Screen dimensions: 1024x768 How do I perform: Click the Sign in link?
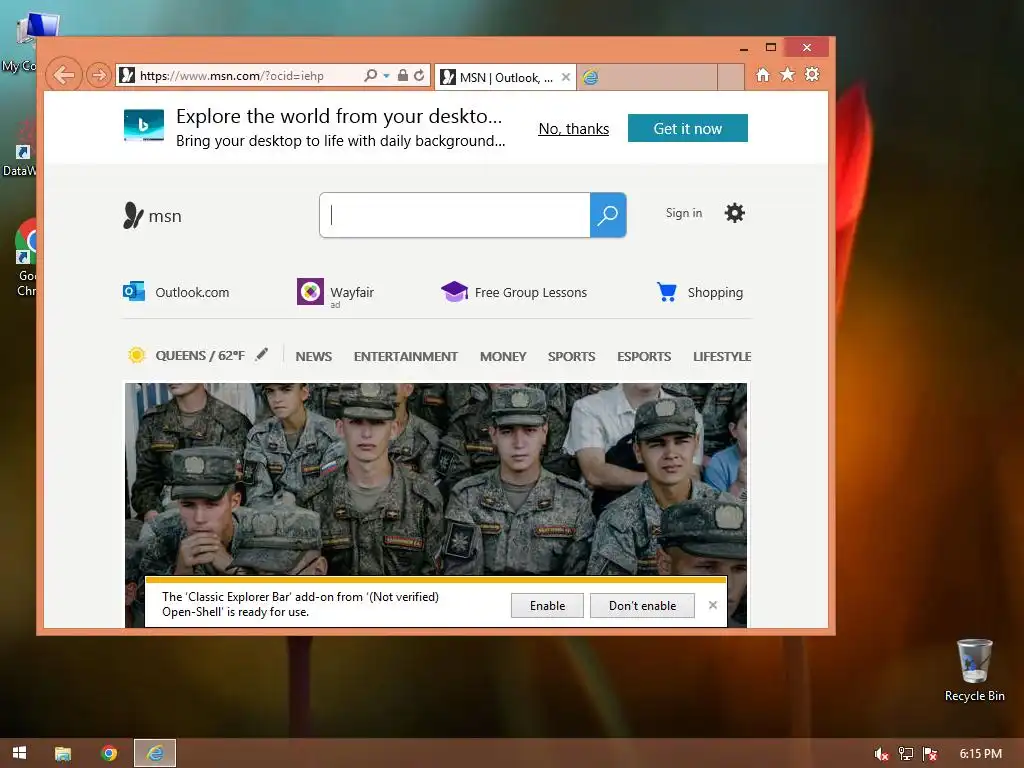click(684, 213)
